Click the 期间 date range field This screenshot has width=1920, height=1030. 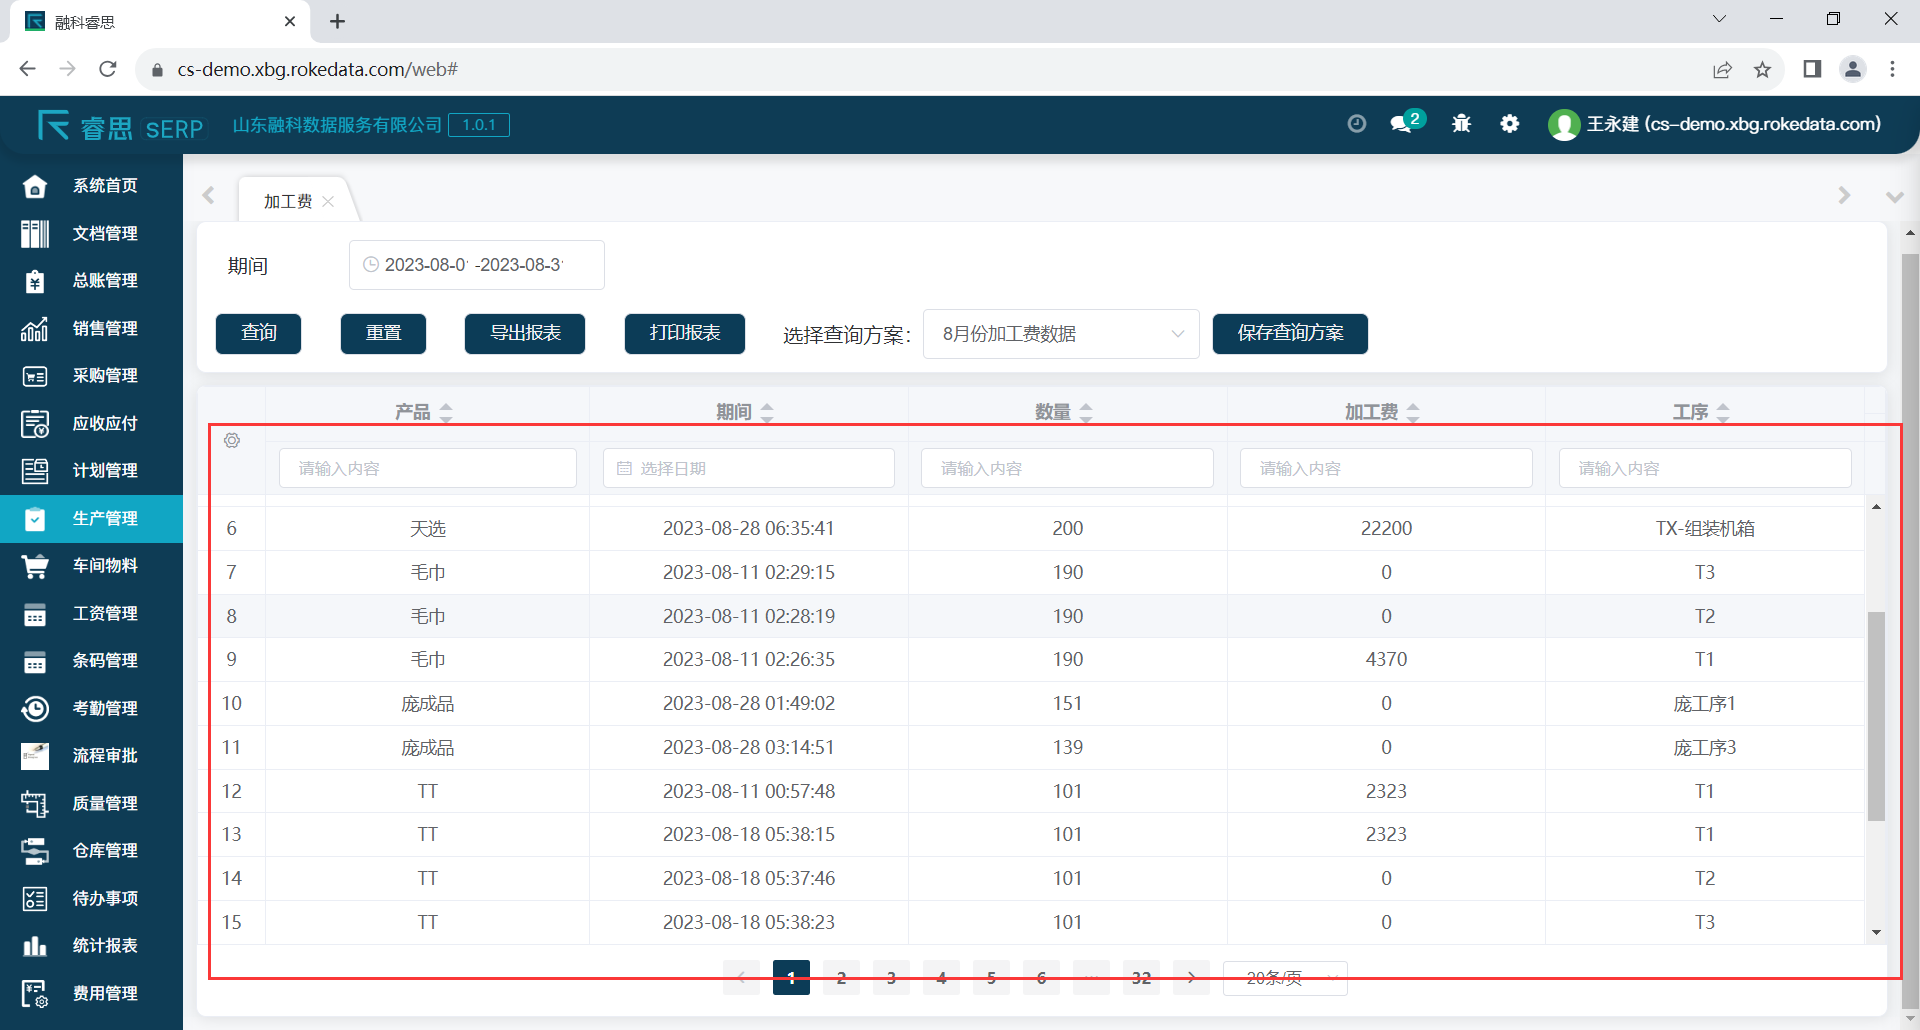click(x=476, y=265)
